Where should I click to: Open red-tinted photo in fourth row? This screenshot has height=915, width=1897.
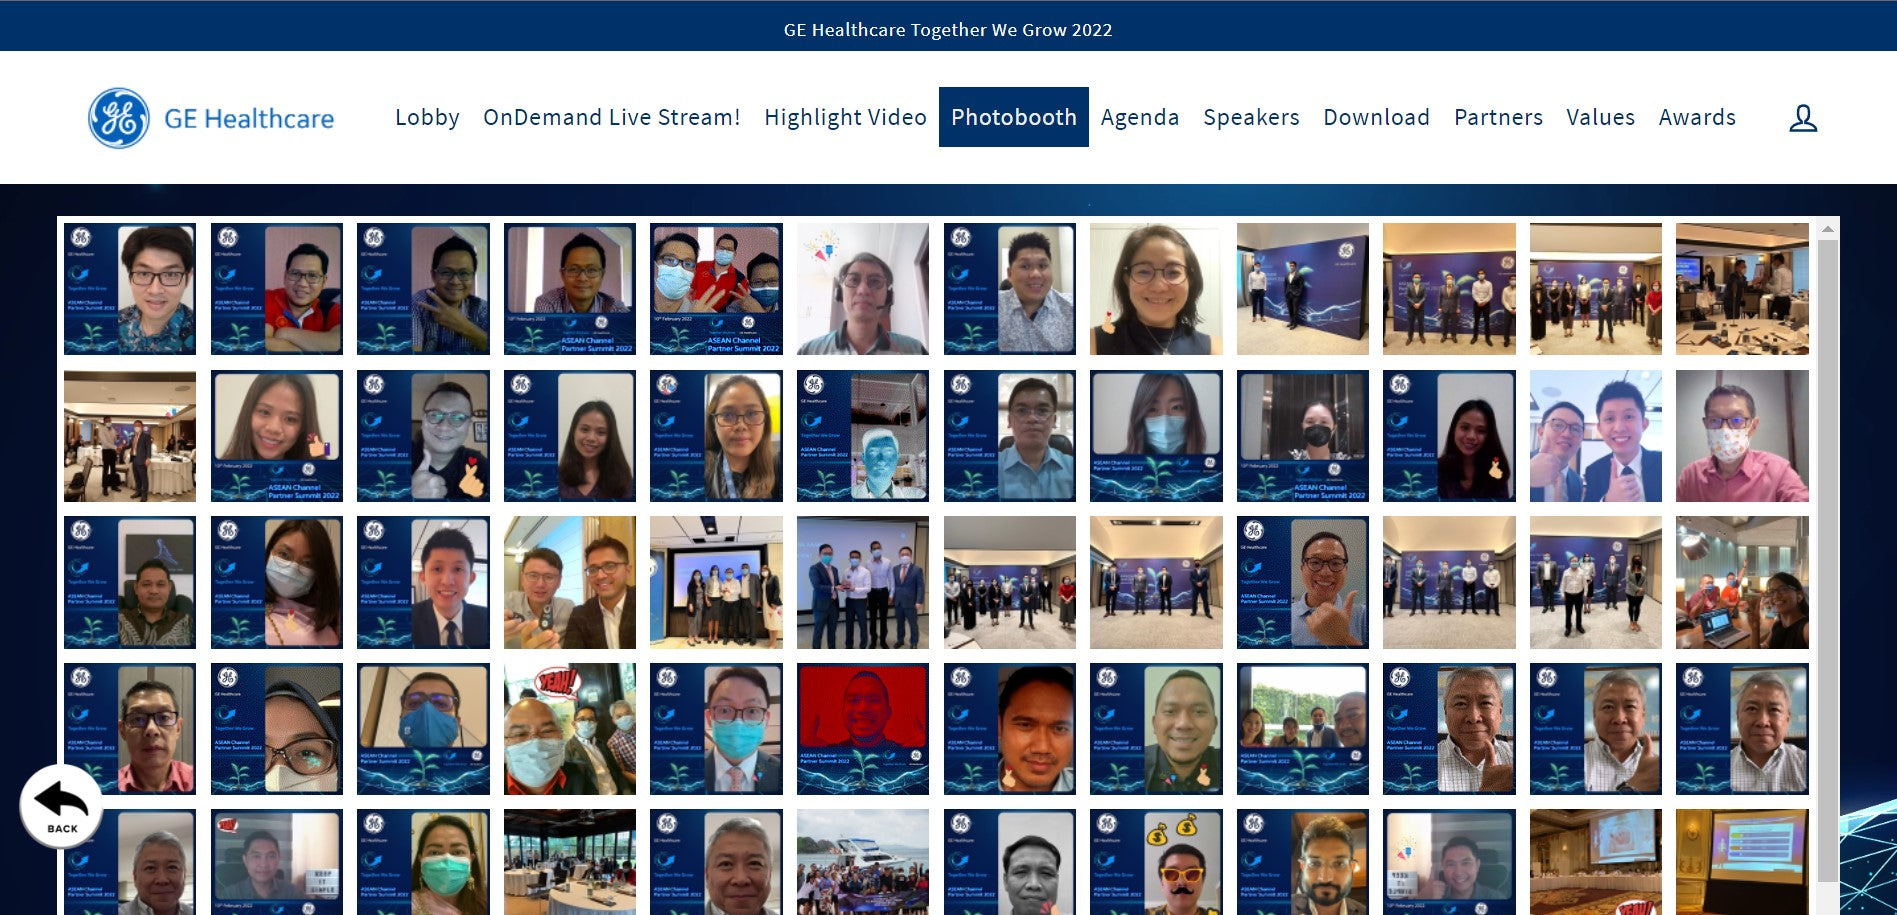pos(862,729)
